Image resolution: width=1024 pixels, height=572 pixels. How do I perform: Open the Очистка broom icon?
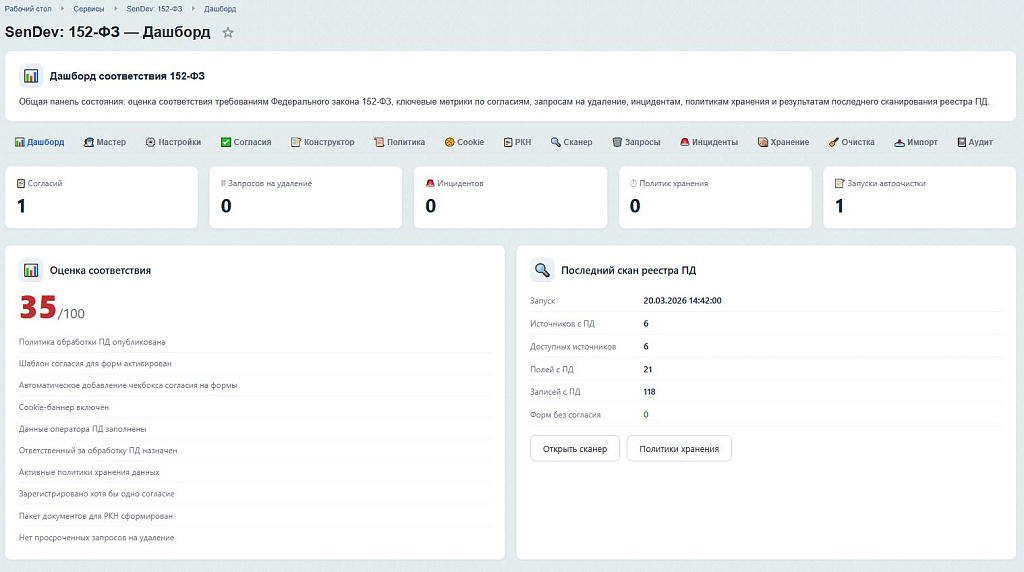pos(834,142)
